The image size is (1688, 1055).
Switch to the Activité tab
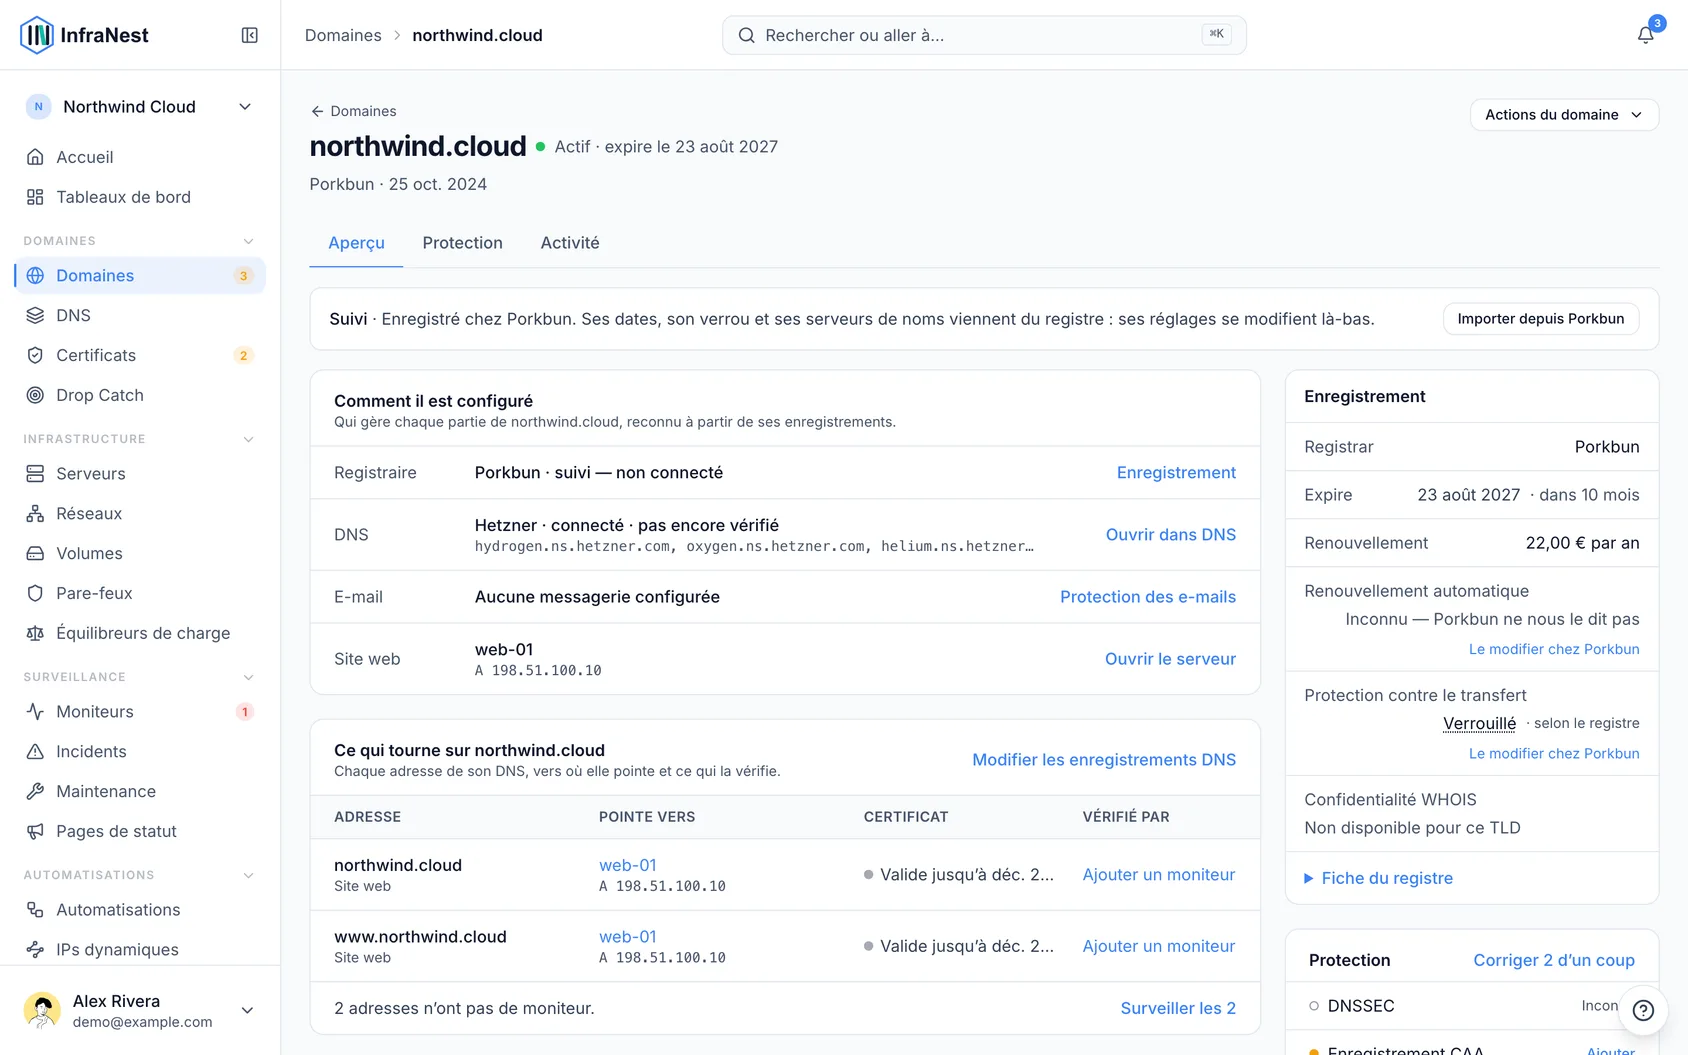coord(570,243)
